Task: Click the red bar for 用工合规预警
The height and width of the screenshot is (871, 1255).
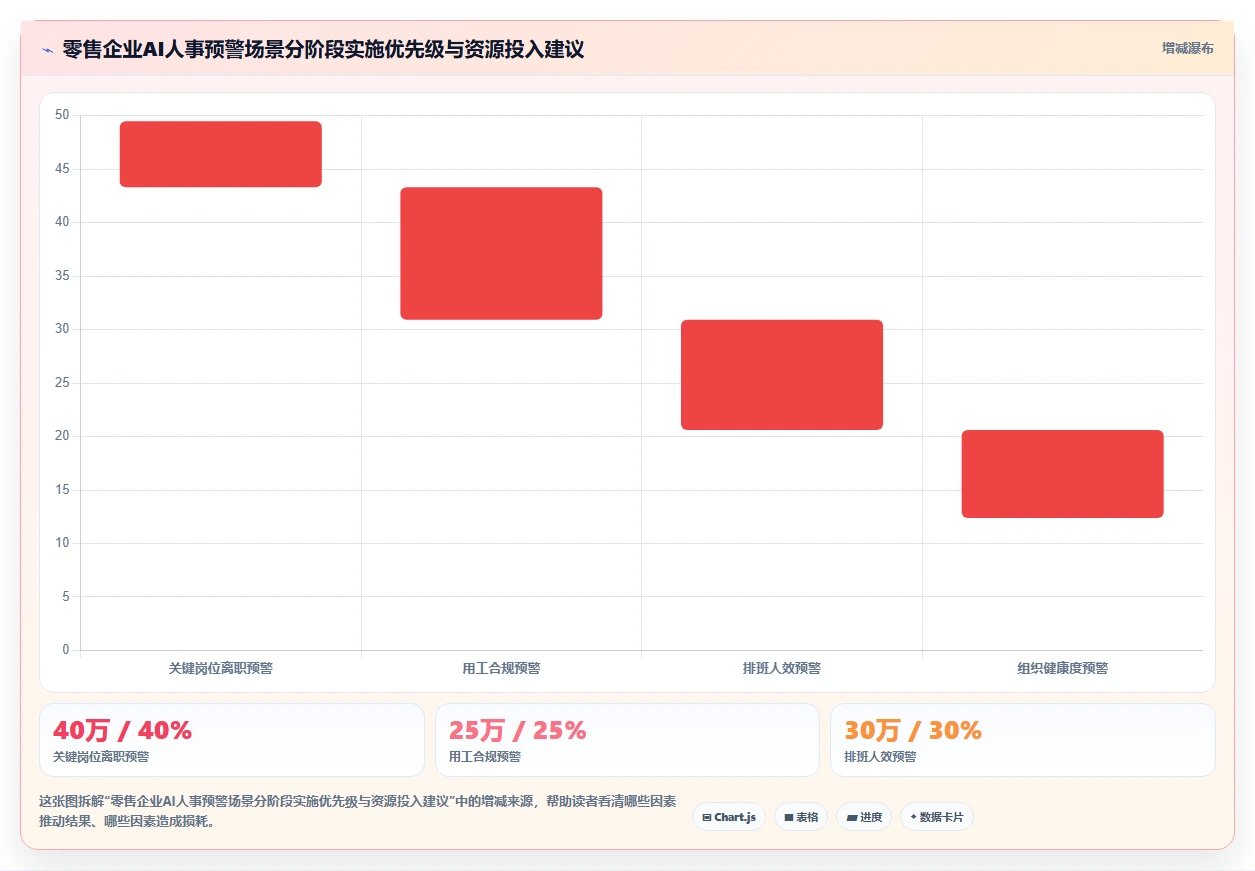Action: pos(501,253)
